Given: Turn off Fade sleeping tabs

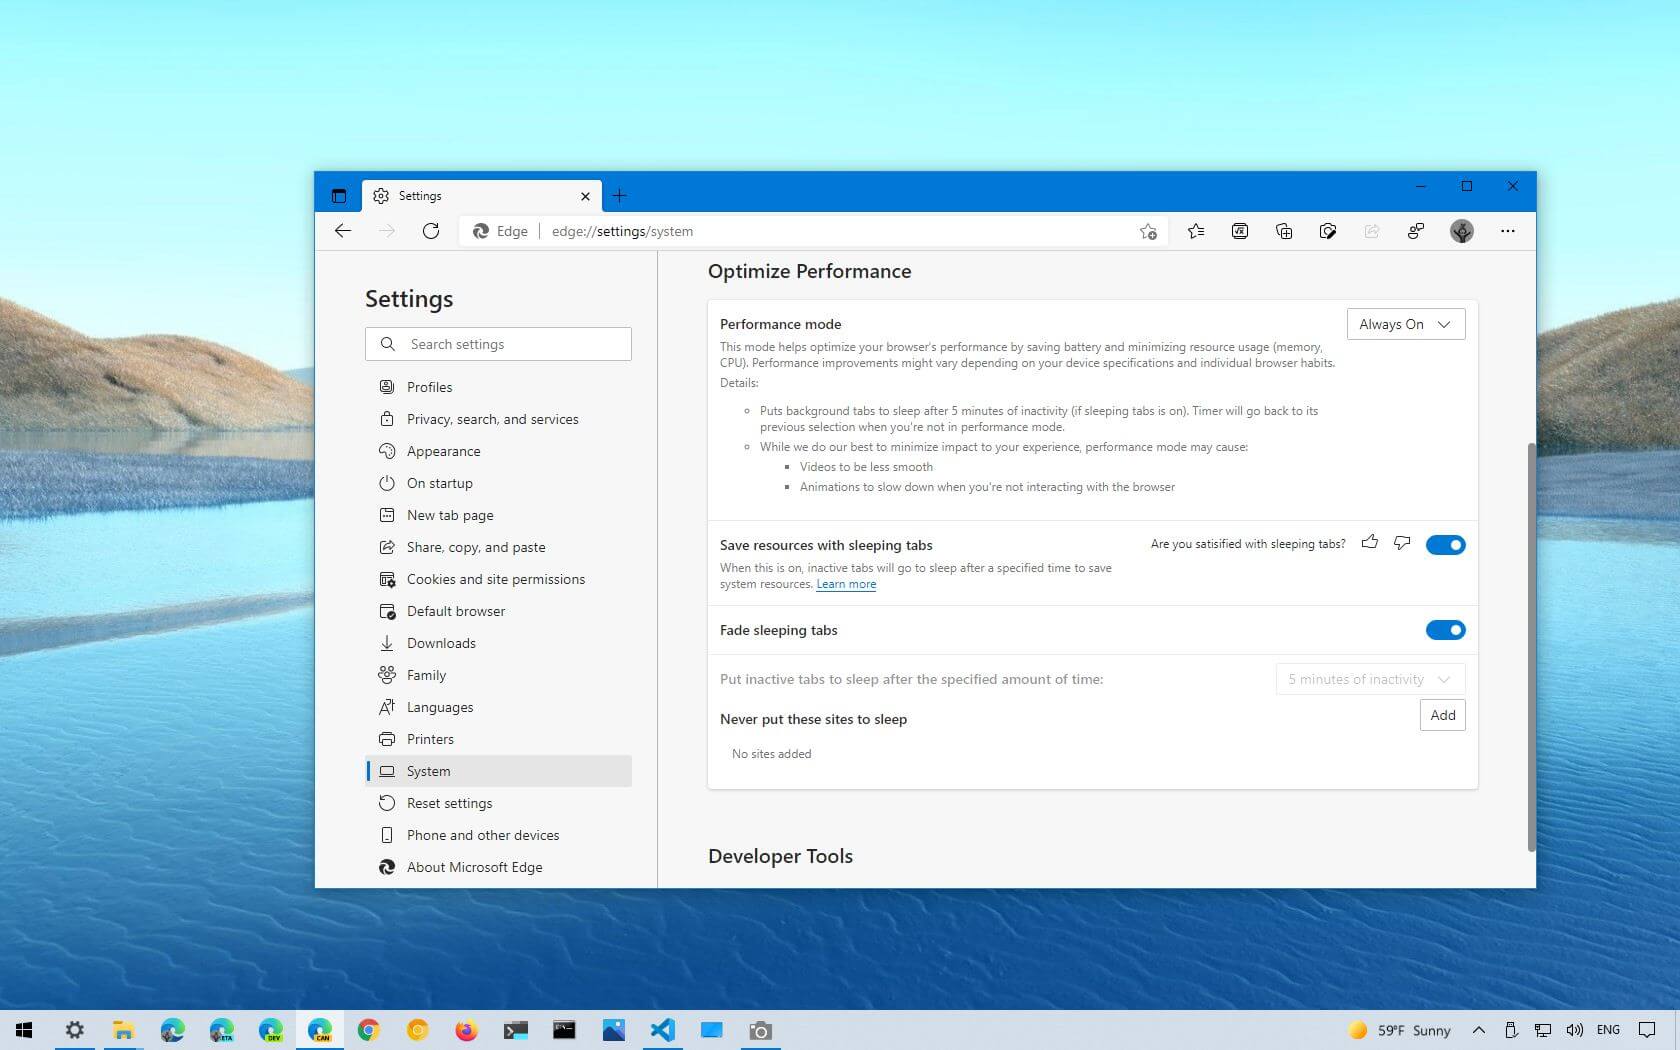Looking at the screenshot, I should point(1445,630).
